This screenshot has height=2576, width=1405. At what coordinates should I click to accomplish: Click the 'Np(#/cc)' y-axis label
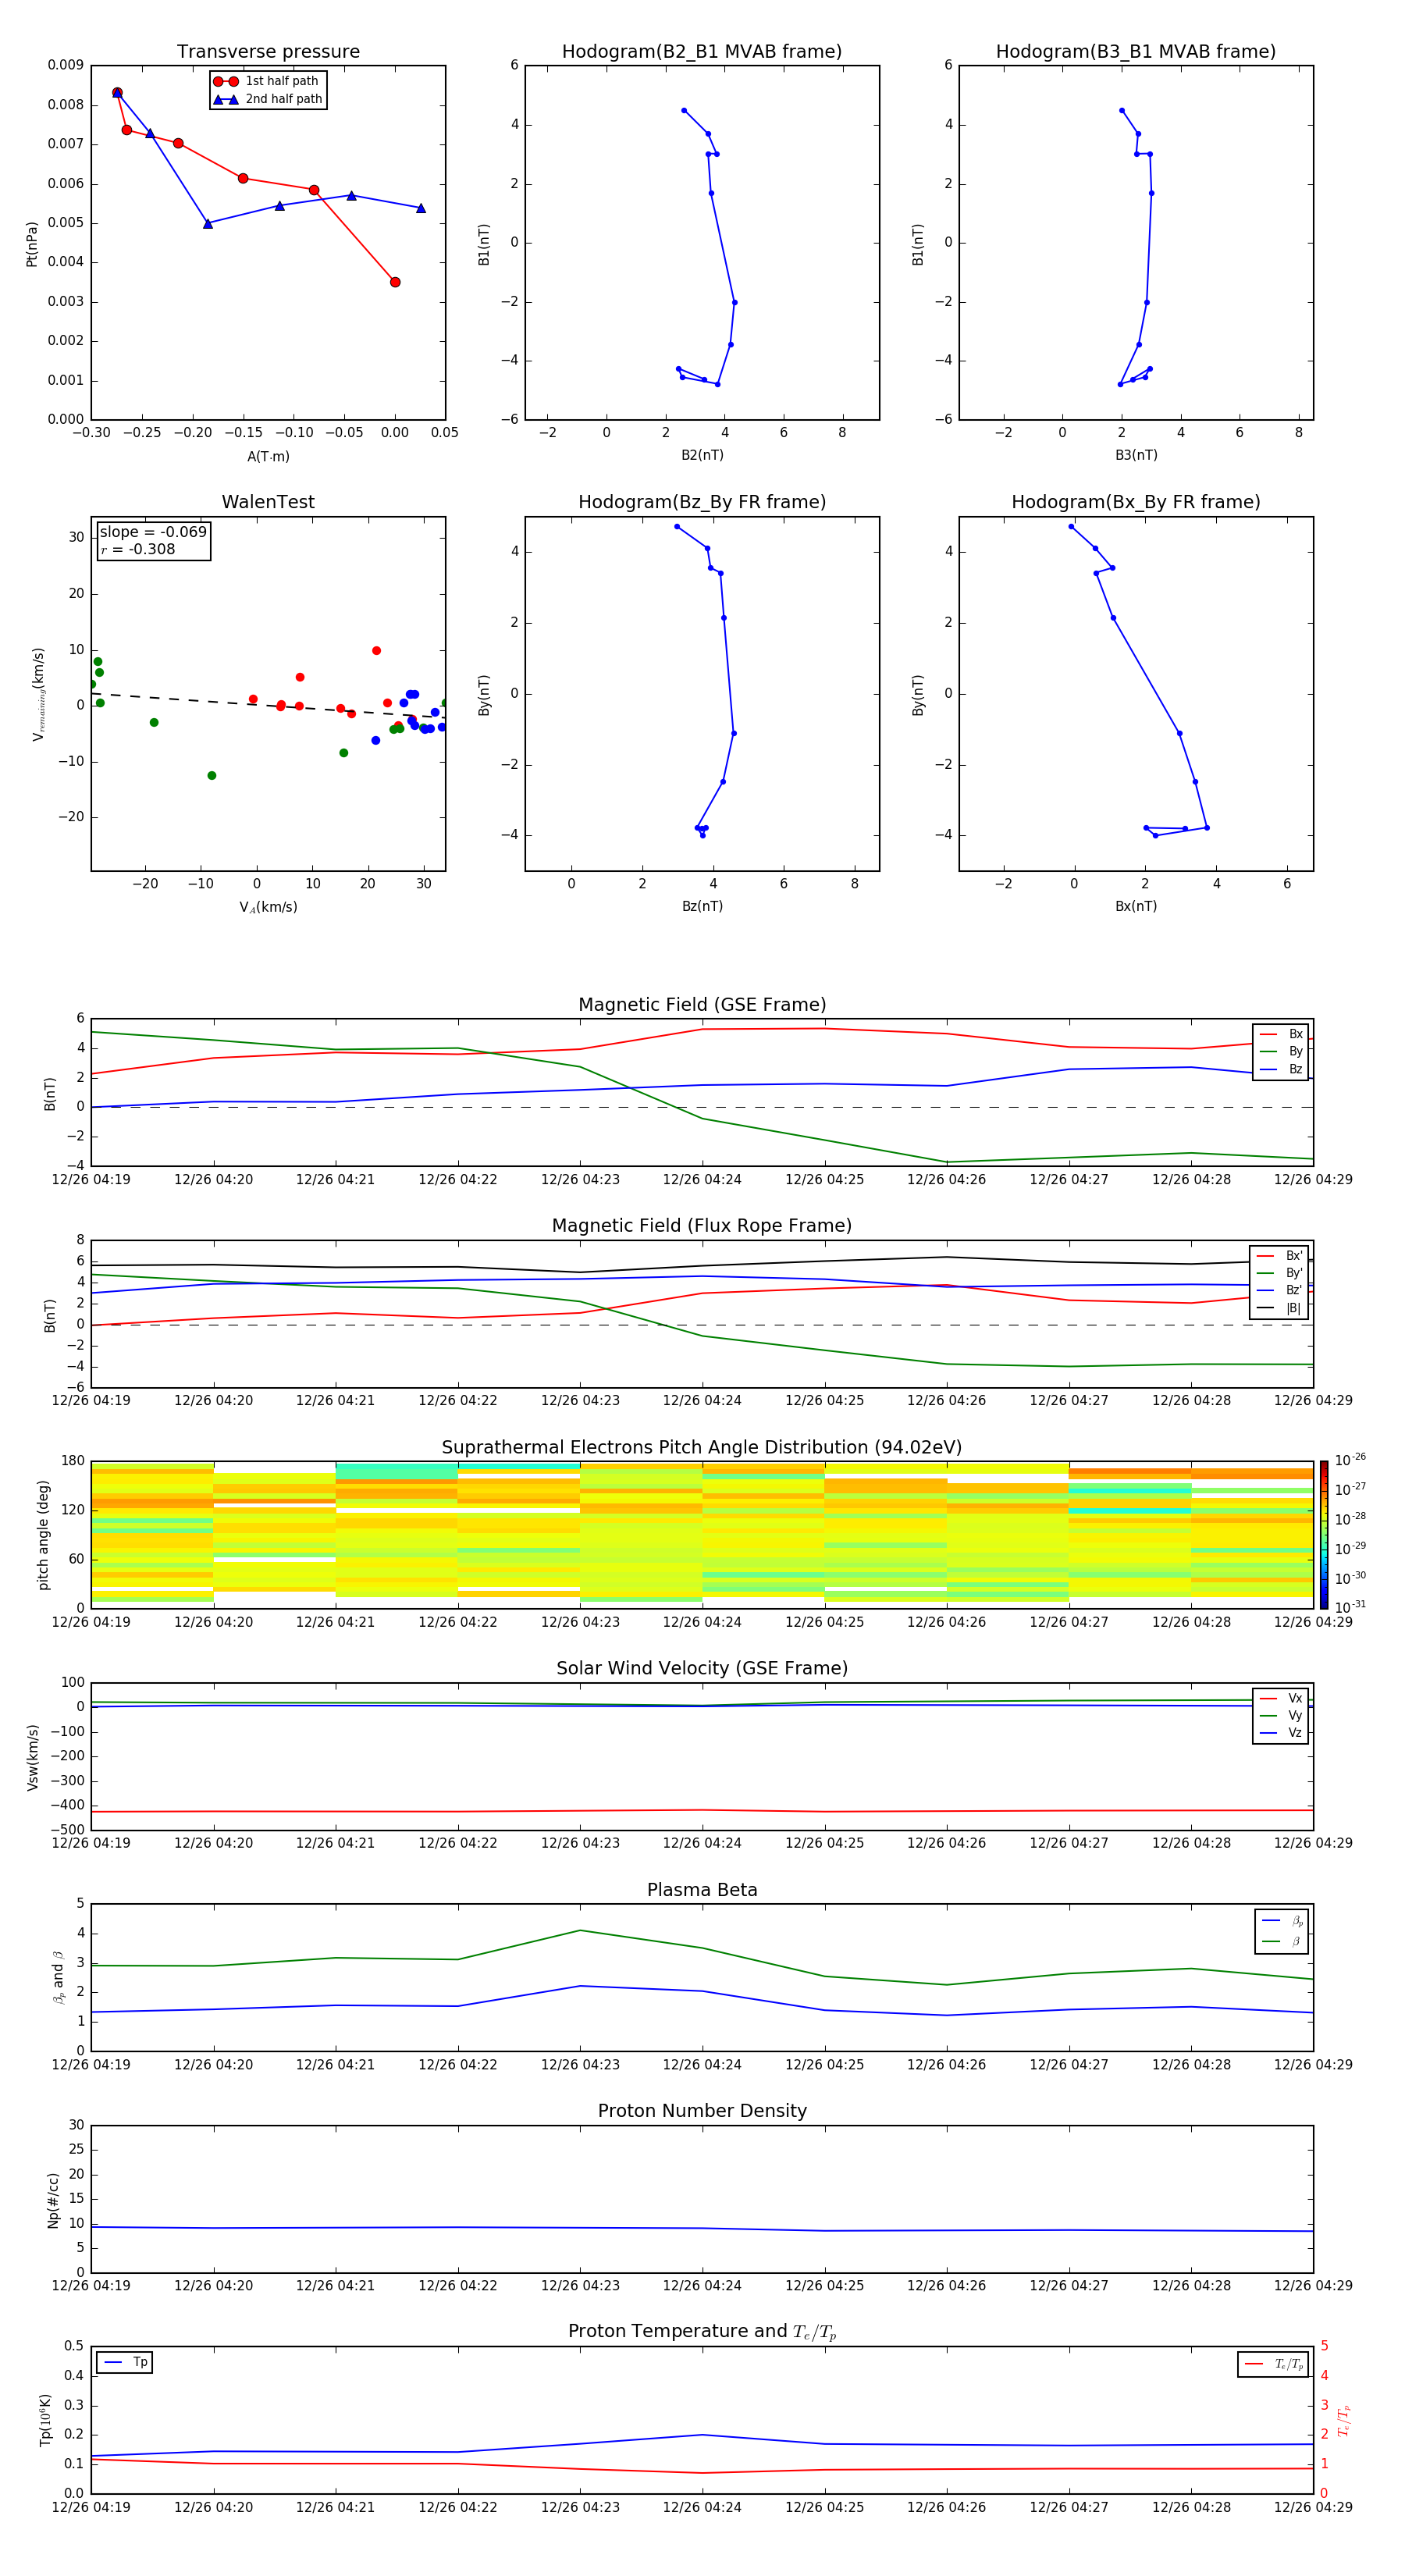coord(53,2200)
